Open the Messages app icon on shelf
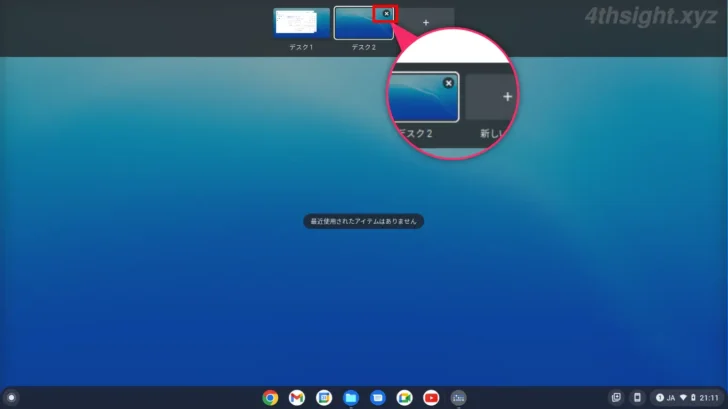Screen dimensions: 728x409 pos(377,398)
